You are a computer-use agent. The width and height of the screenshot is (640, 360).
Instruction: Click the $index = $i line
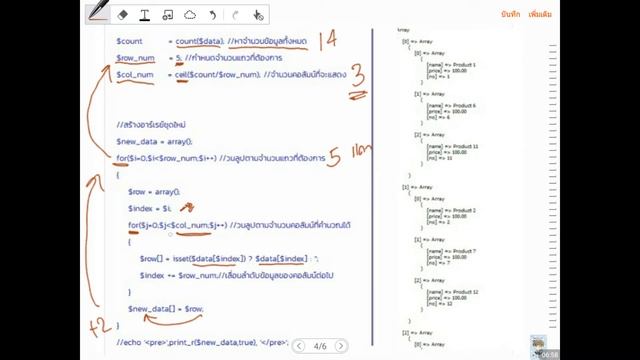click(x=149, y=209)
